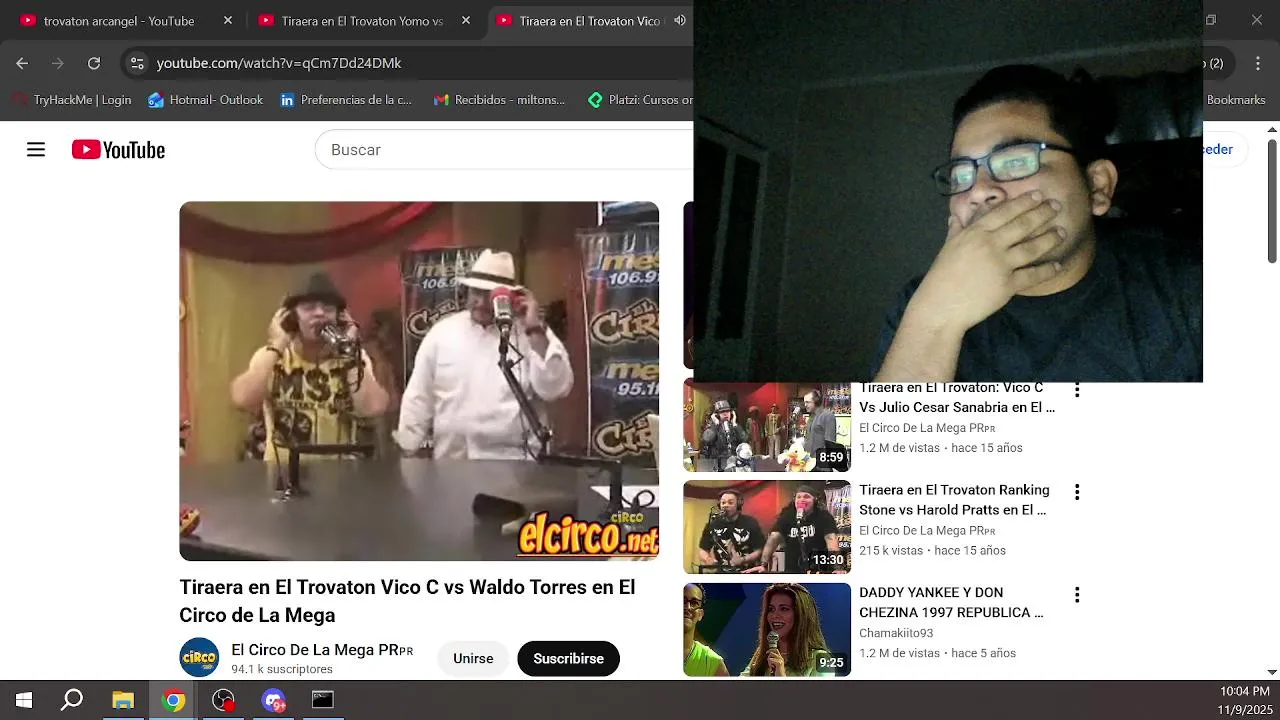The height and width of the screenshot is (720, 1280).
Task: Open thumbnail of Ranking Stone vs Harold Pratts
Action: [767, 527]
